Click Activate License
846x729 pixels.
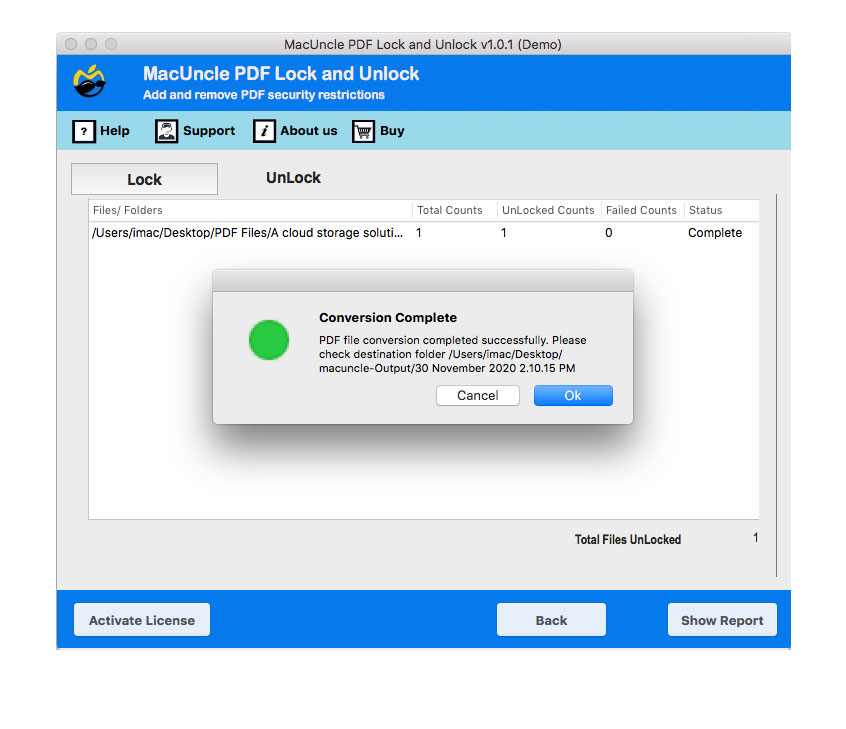click(141, 619)
